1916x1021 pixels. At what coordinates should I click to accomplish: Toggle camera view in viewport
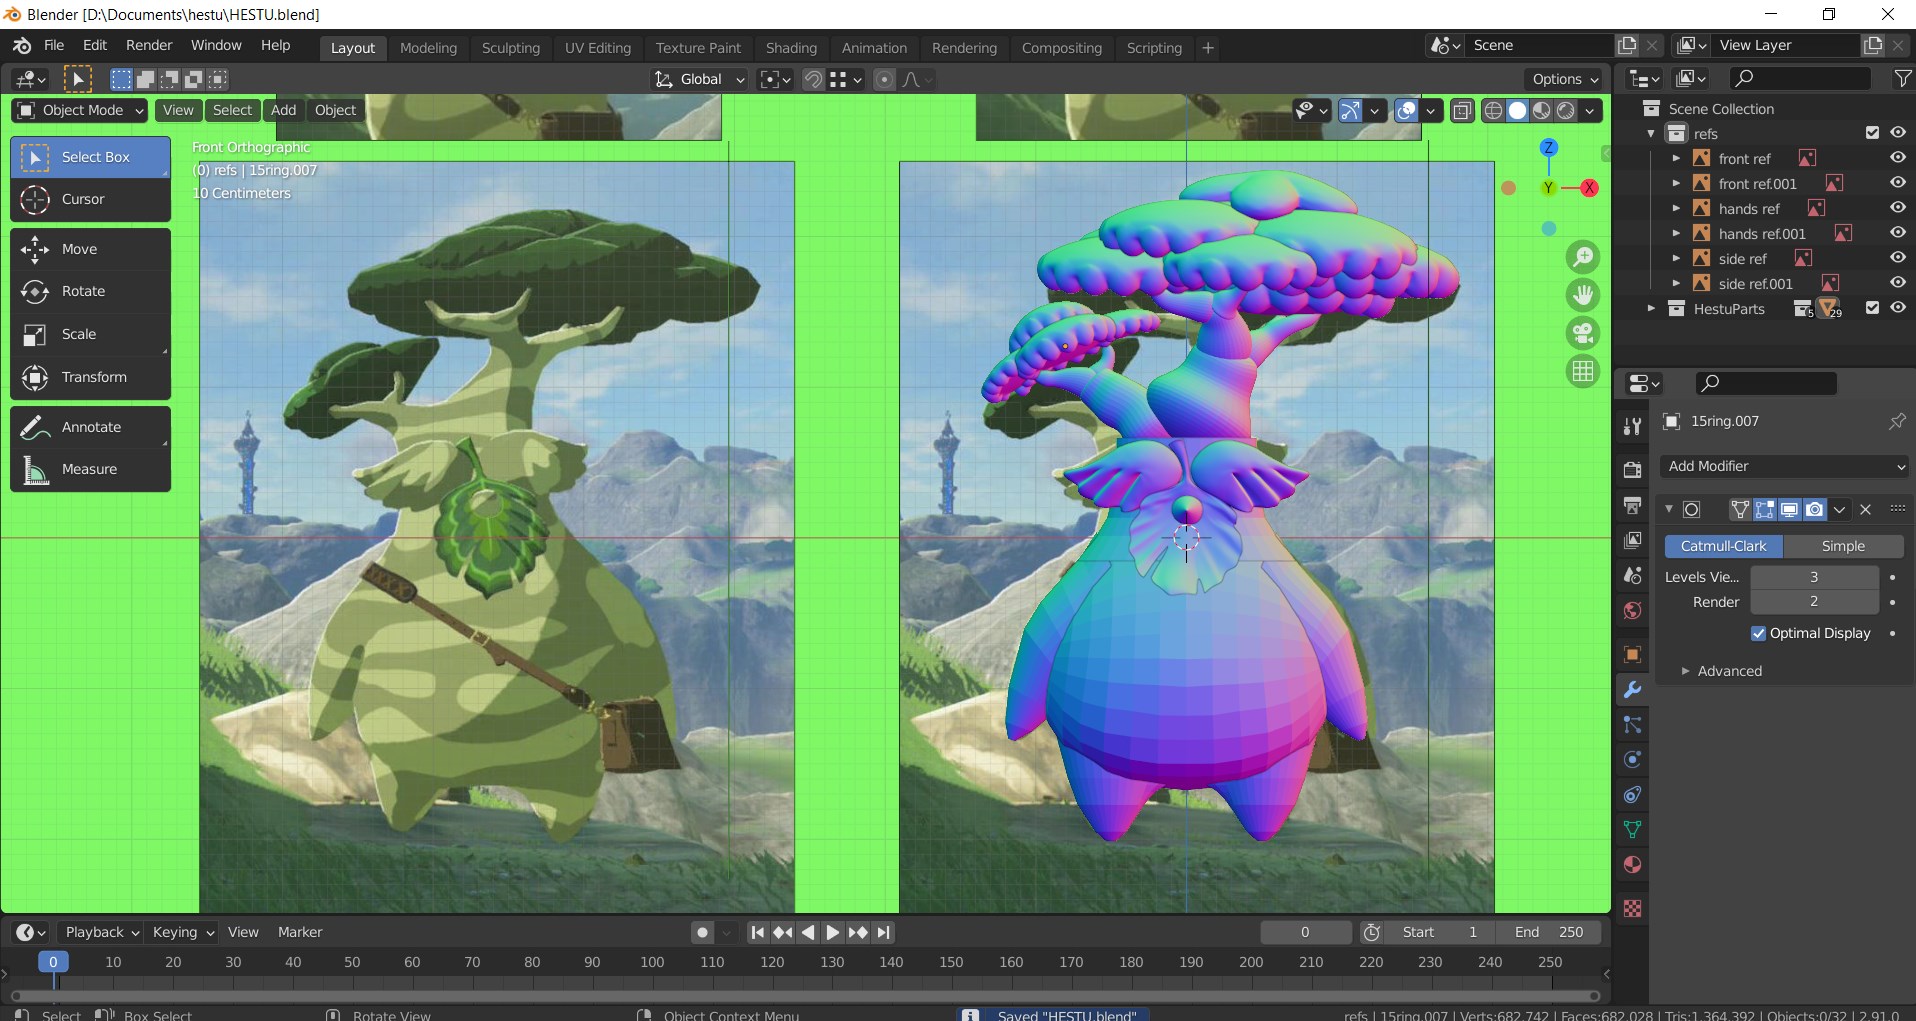tap(1582, 333)
